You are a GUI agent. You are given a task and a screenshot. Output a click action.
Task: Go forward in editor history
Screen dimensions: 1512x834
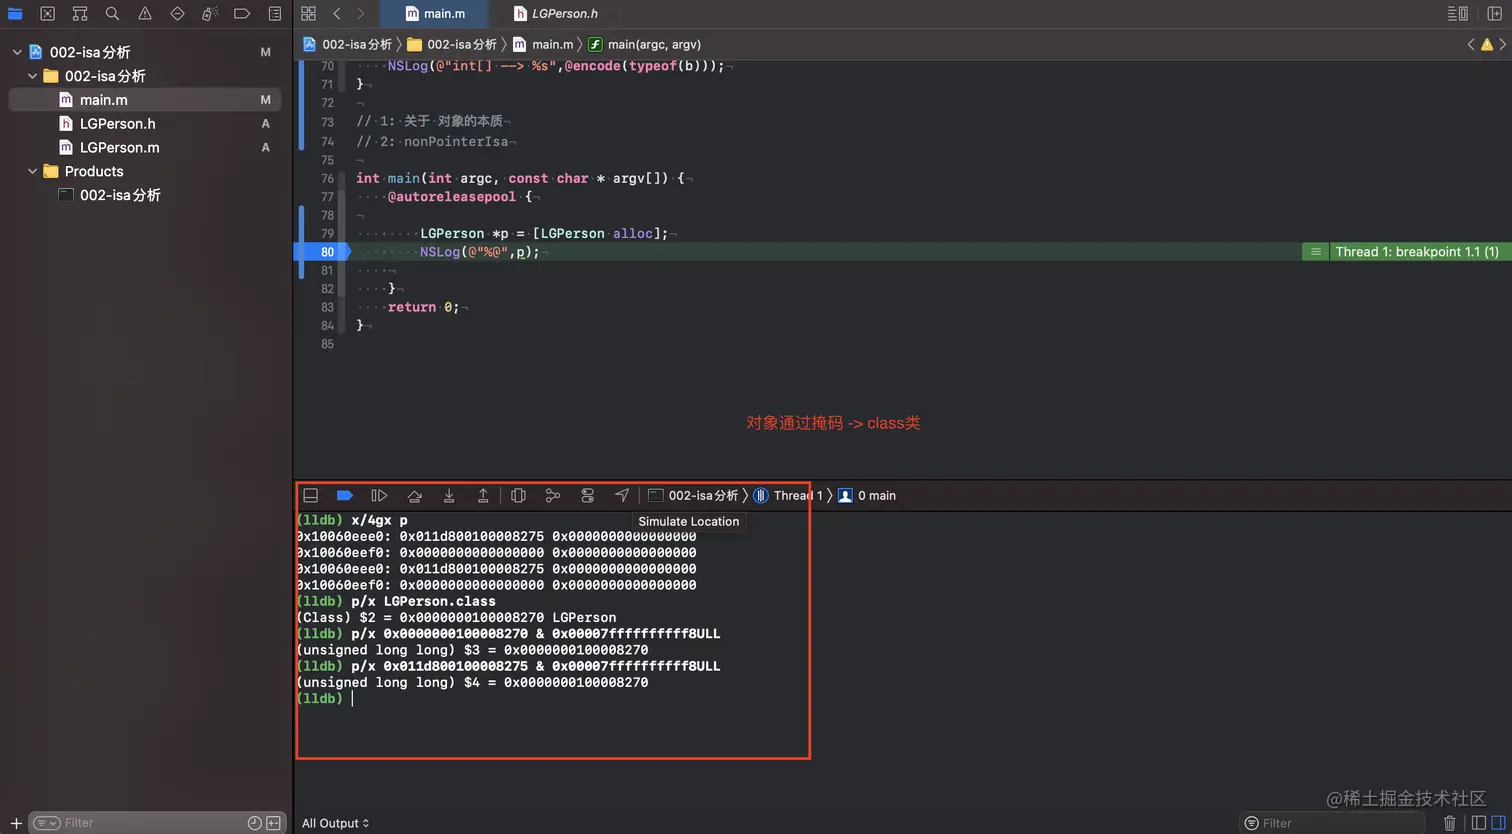point(361,14)
